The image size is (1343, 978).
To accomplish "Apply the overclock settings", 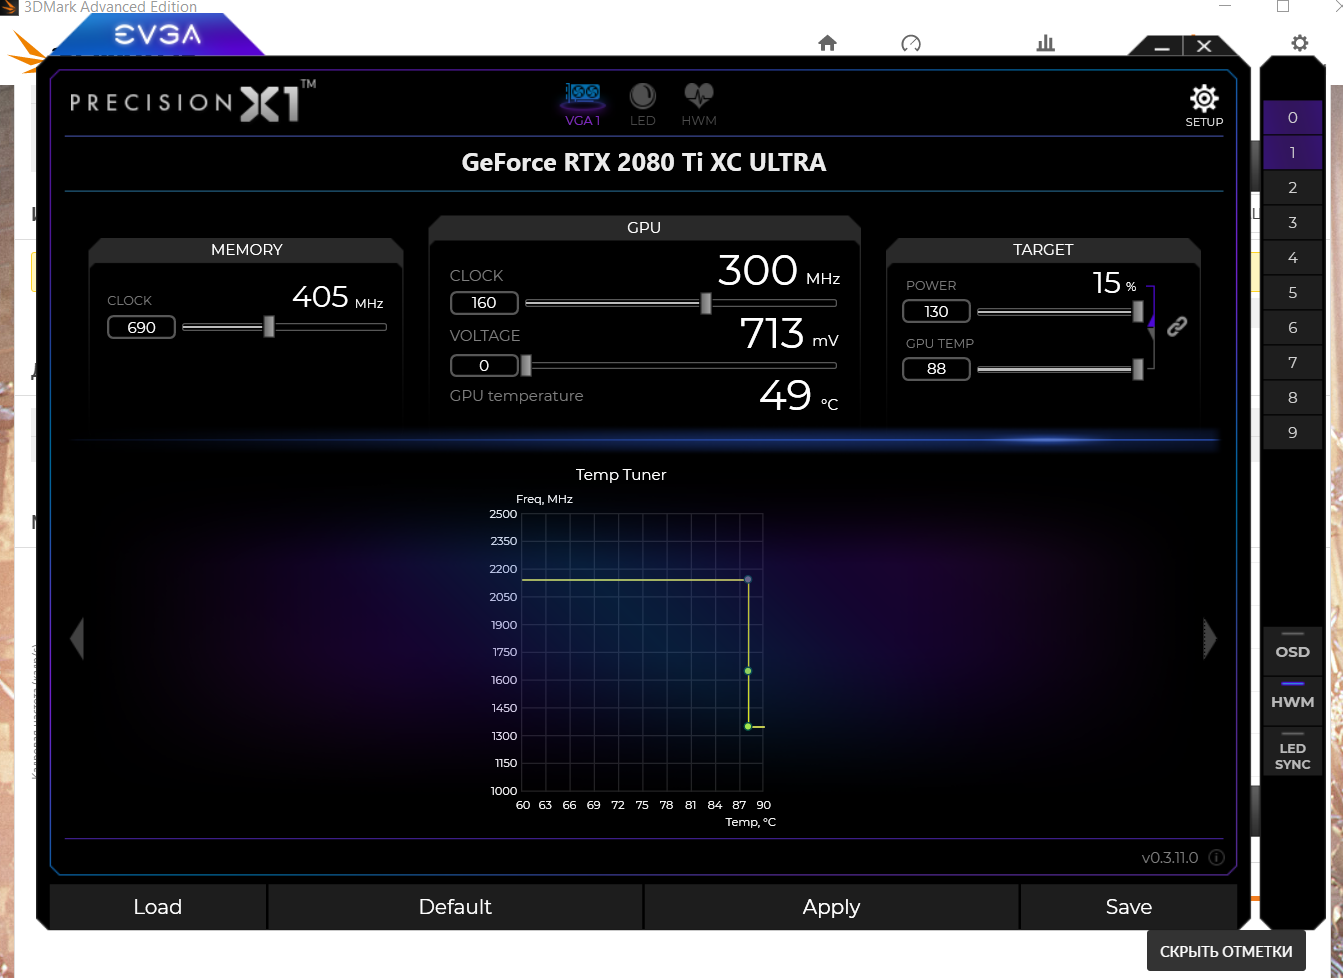I will (x=831, y=907).
